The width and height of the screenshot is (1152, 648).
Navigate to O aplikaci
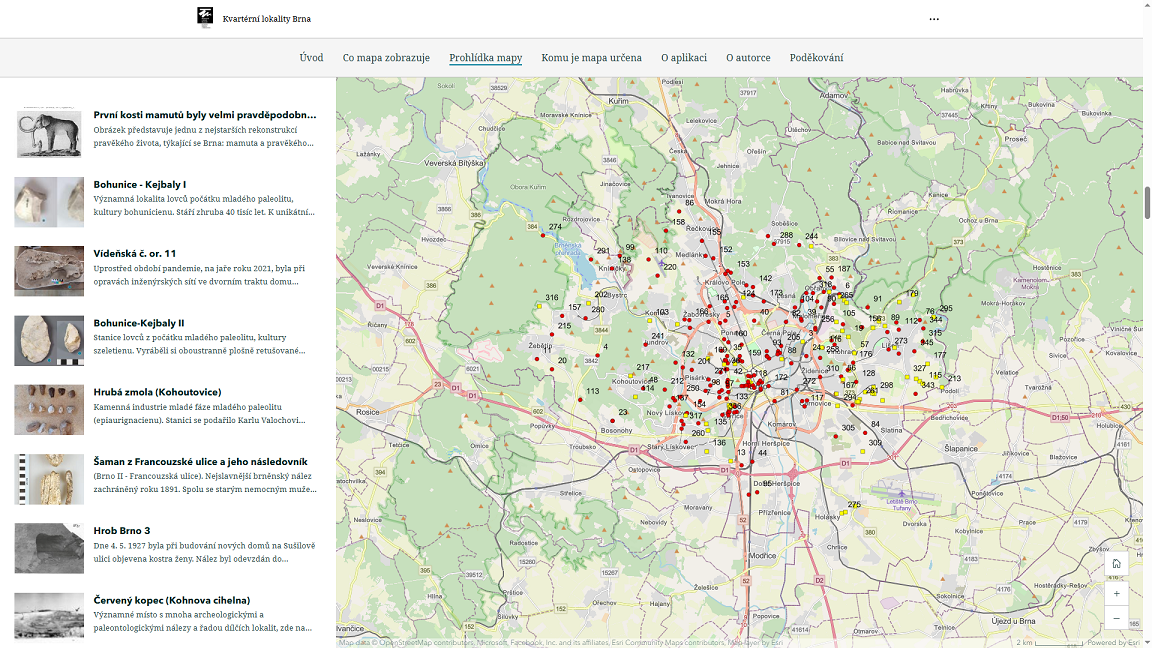click(684, 58)
